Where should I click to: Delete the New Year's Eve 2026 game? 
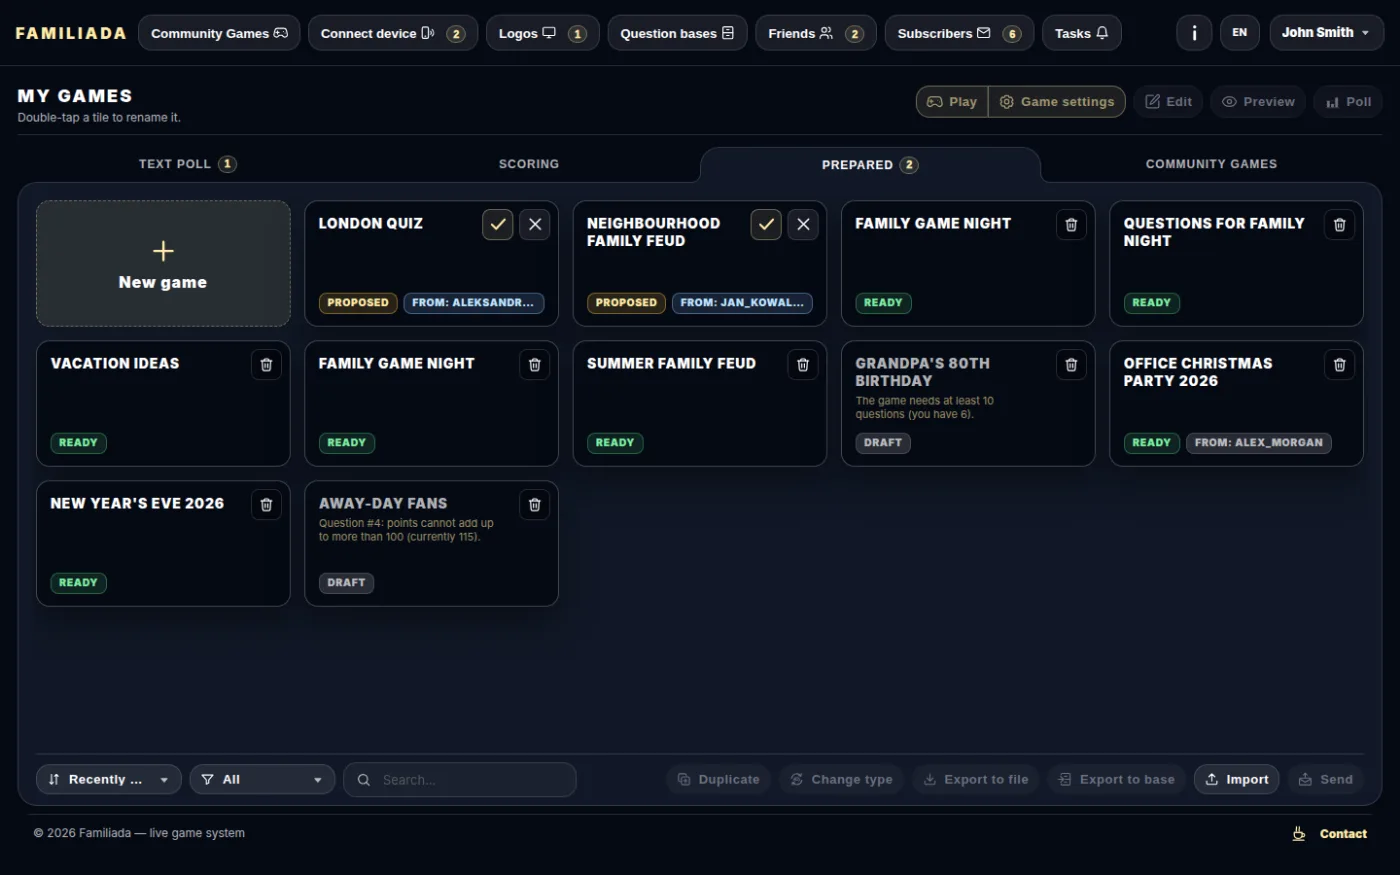click(x=266, y=504)
